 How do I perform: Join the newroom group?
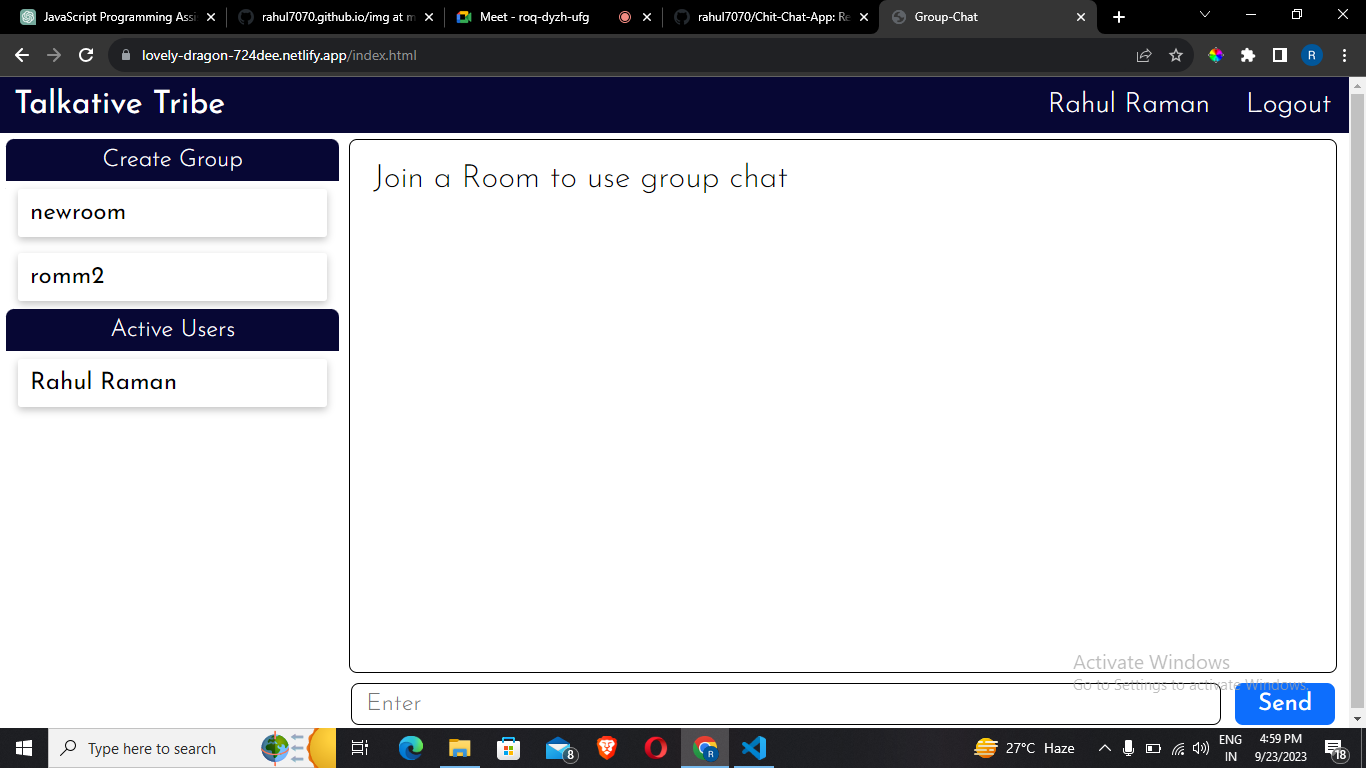click(172, 213)
